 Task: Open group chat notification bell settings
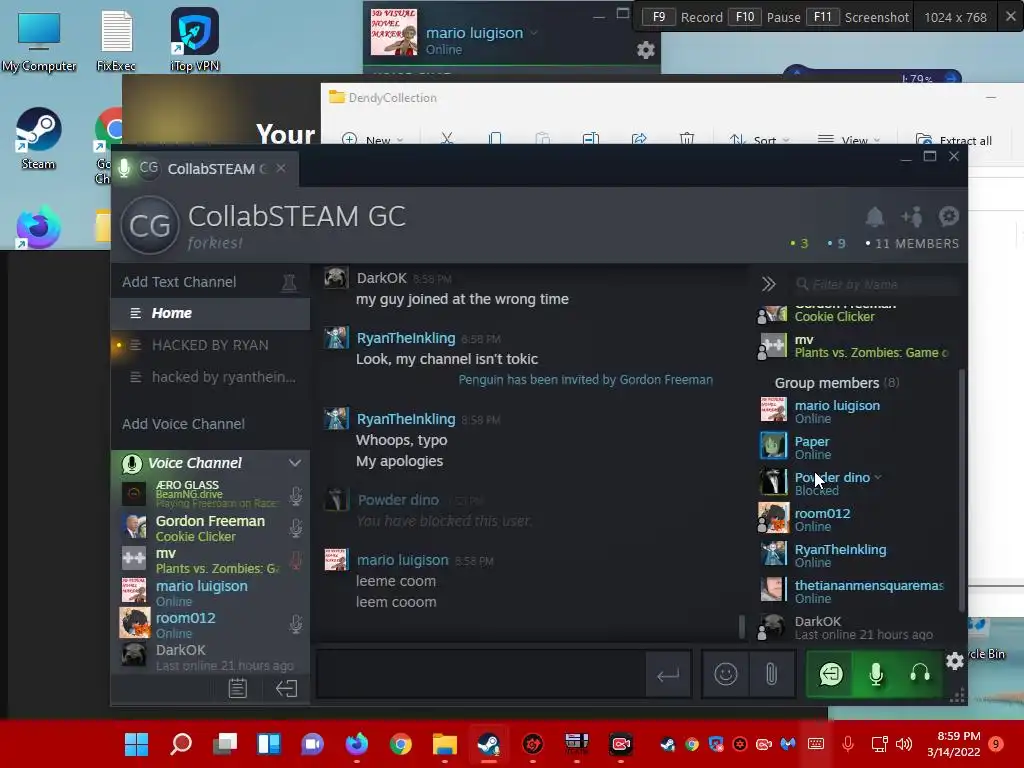tap(874, 216)
